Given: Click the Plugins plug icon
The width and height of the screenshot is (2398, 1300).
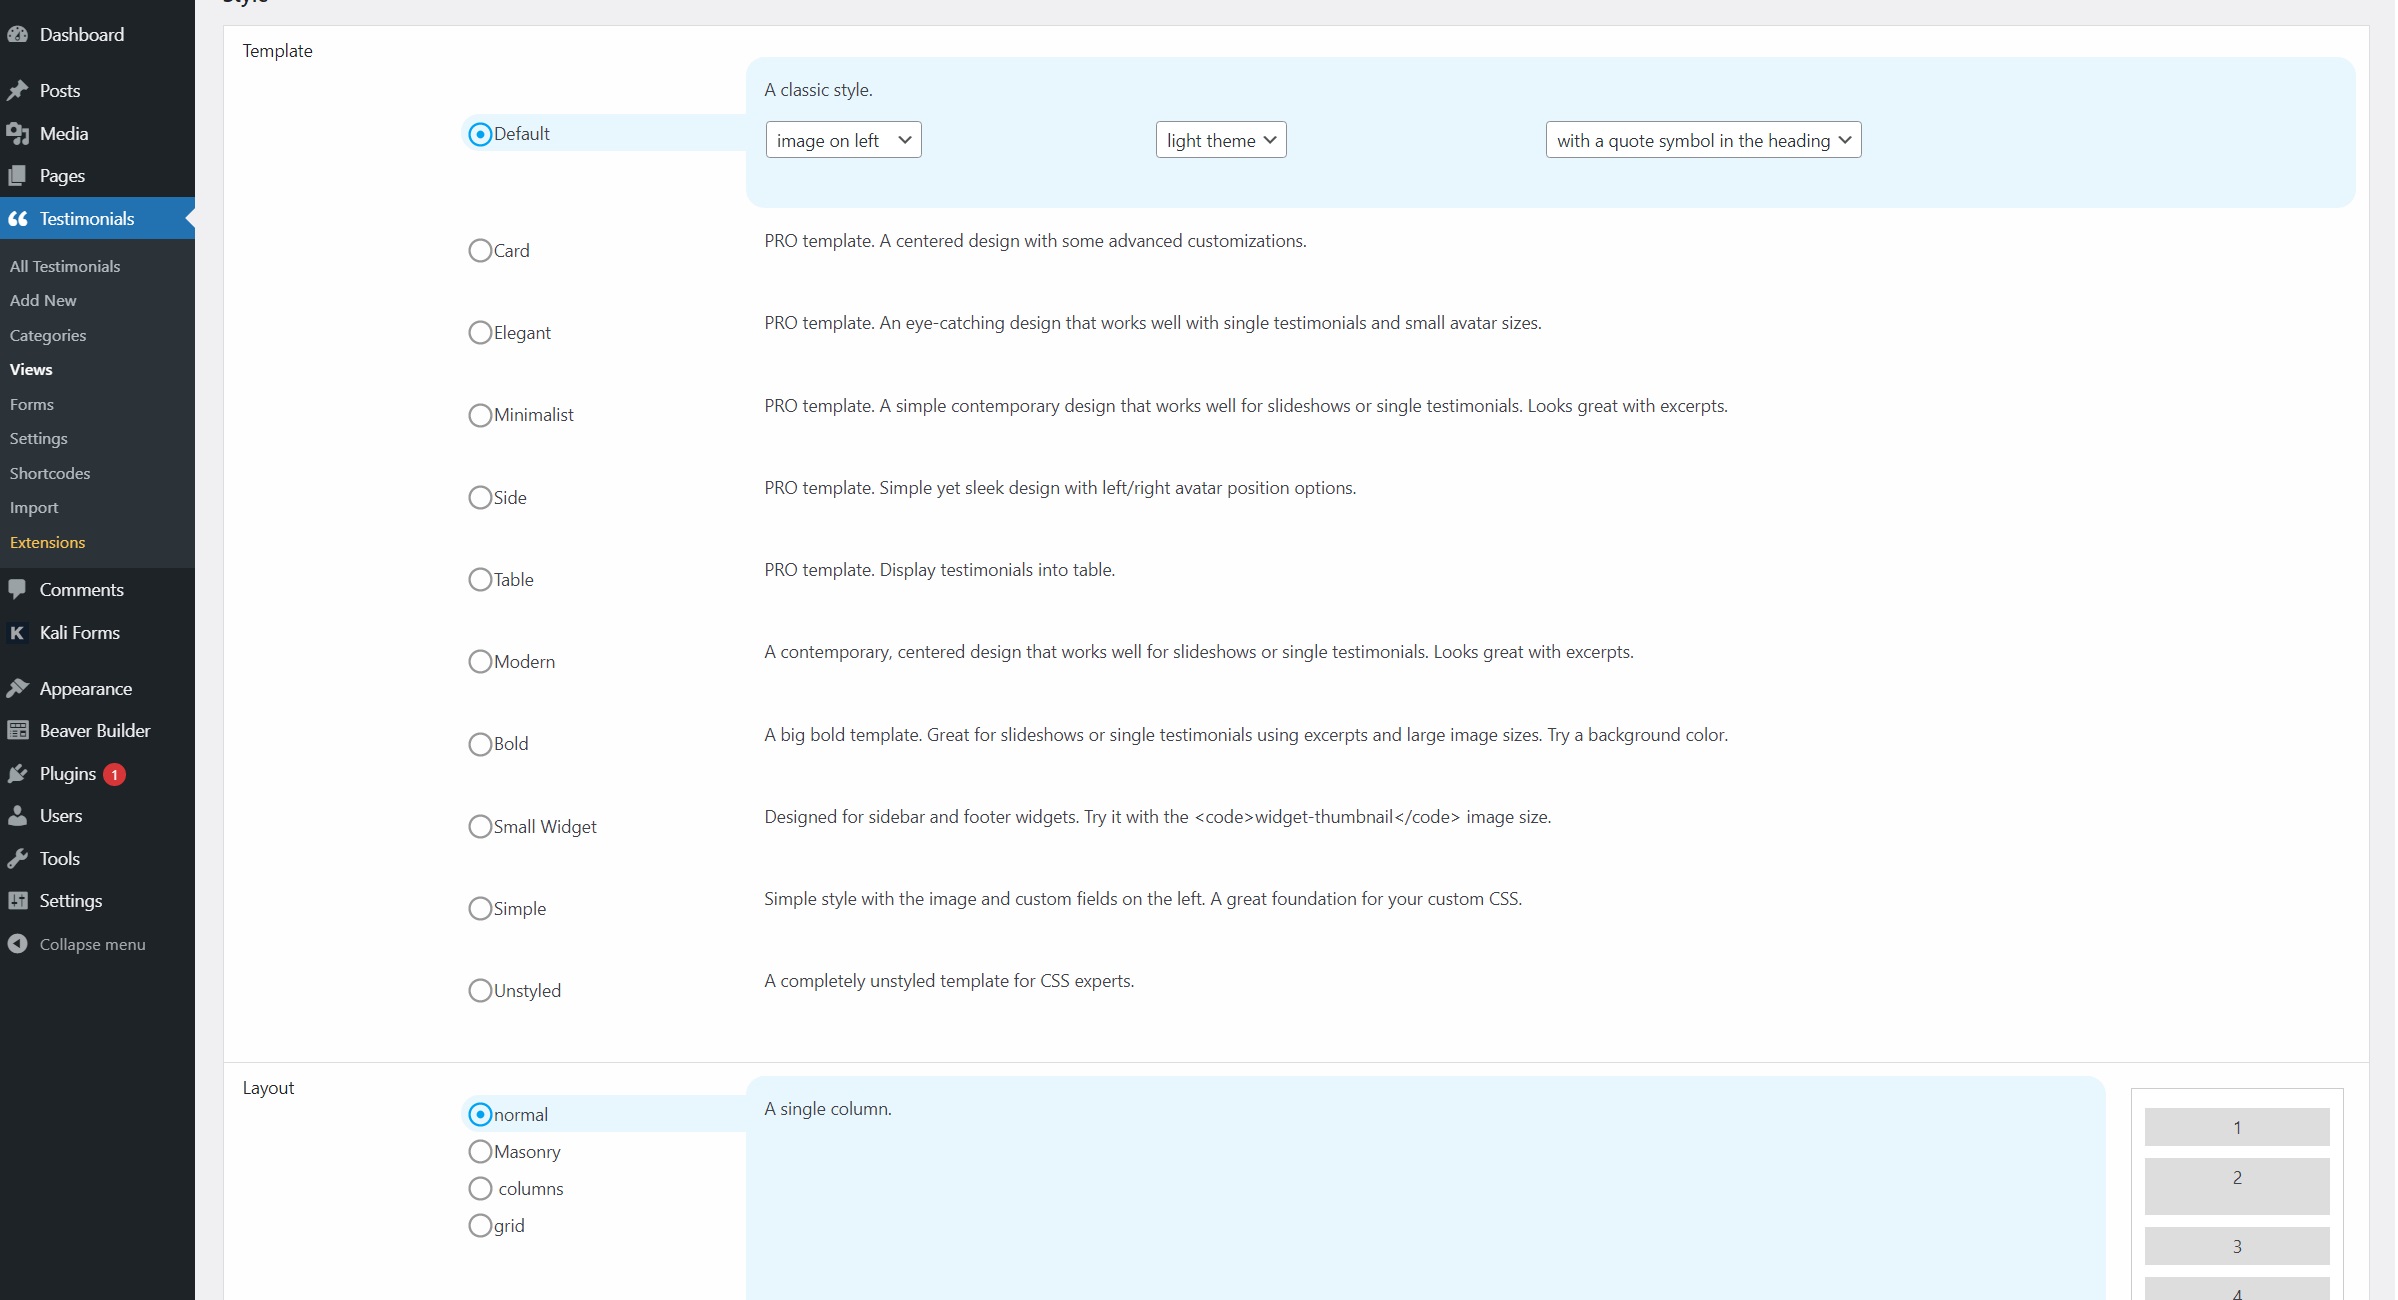Looking at the screenshot, I should click(x=17, y=774).
